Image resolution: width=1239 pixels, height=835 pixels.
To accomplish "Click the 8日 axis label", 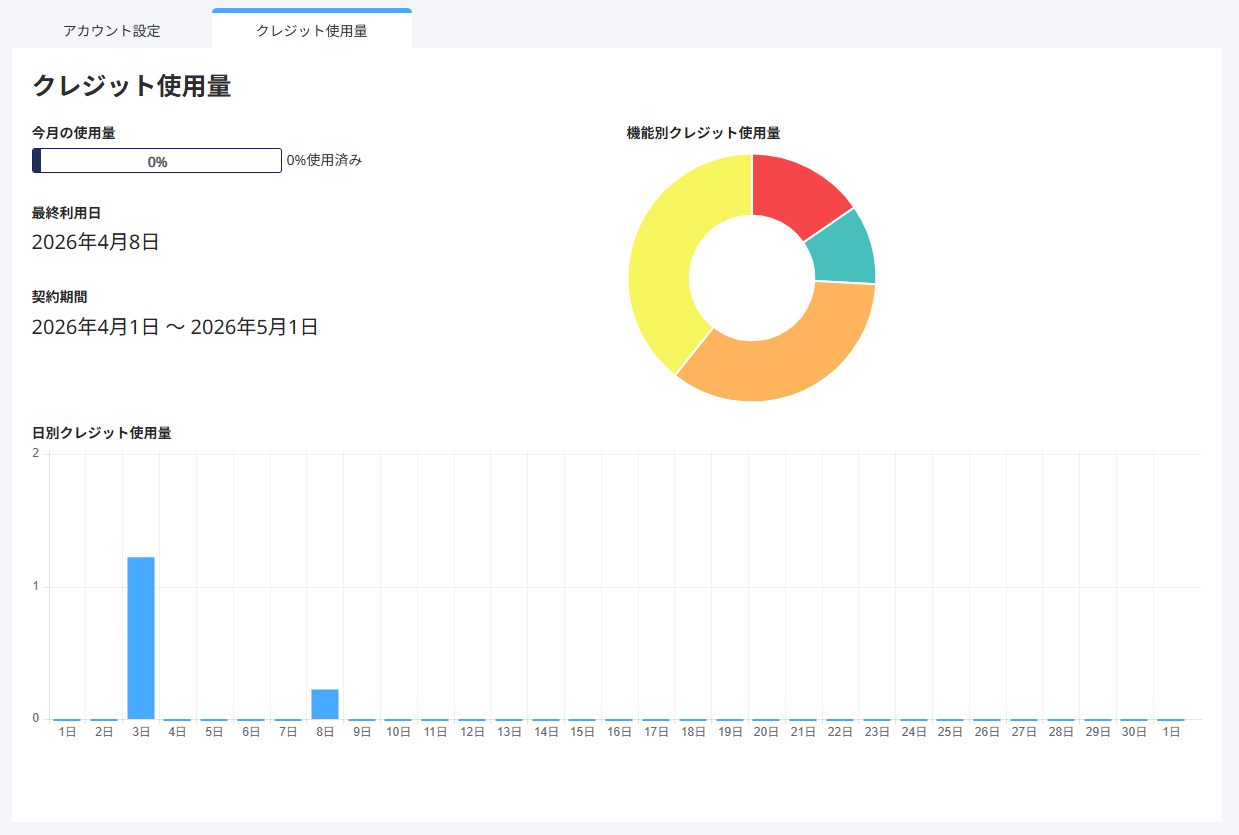I will (x=325, y=732).
